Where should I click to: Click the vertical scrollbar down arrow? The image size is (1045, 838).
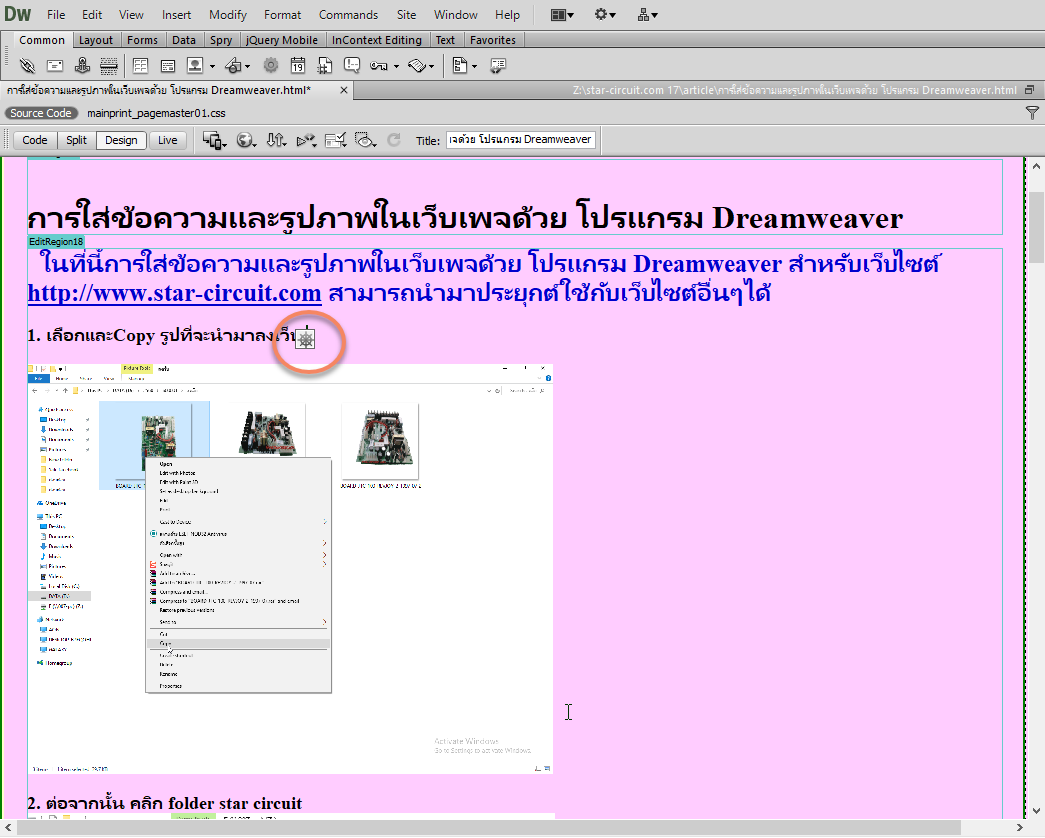point(1036,811)
